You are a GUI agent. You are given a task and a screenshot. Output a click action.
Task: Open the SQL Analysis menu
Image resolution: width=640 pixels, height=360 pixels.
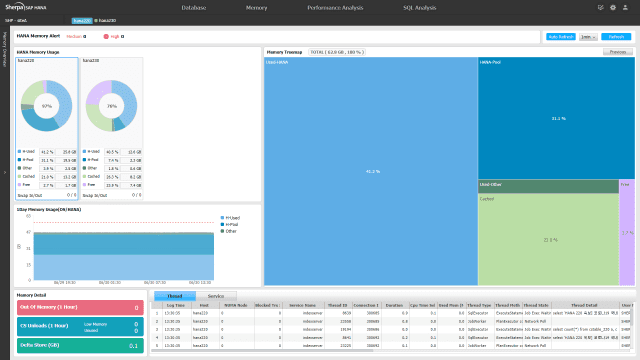point(420,8)
